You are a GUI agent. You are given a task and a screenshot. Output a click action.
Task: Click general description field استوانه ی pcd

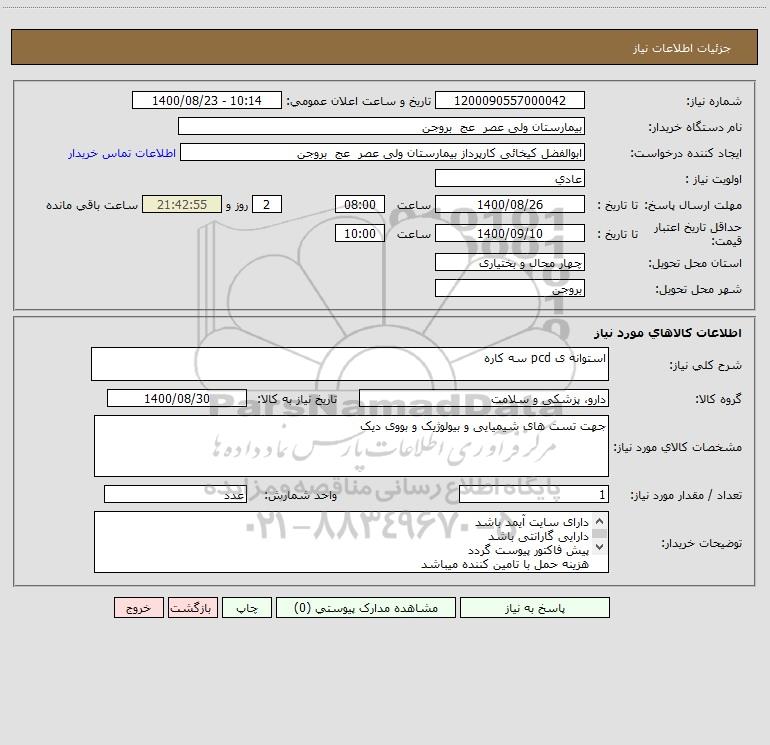350,364
